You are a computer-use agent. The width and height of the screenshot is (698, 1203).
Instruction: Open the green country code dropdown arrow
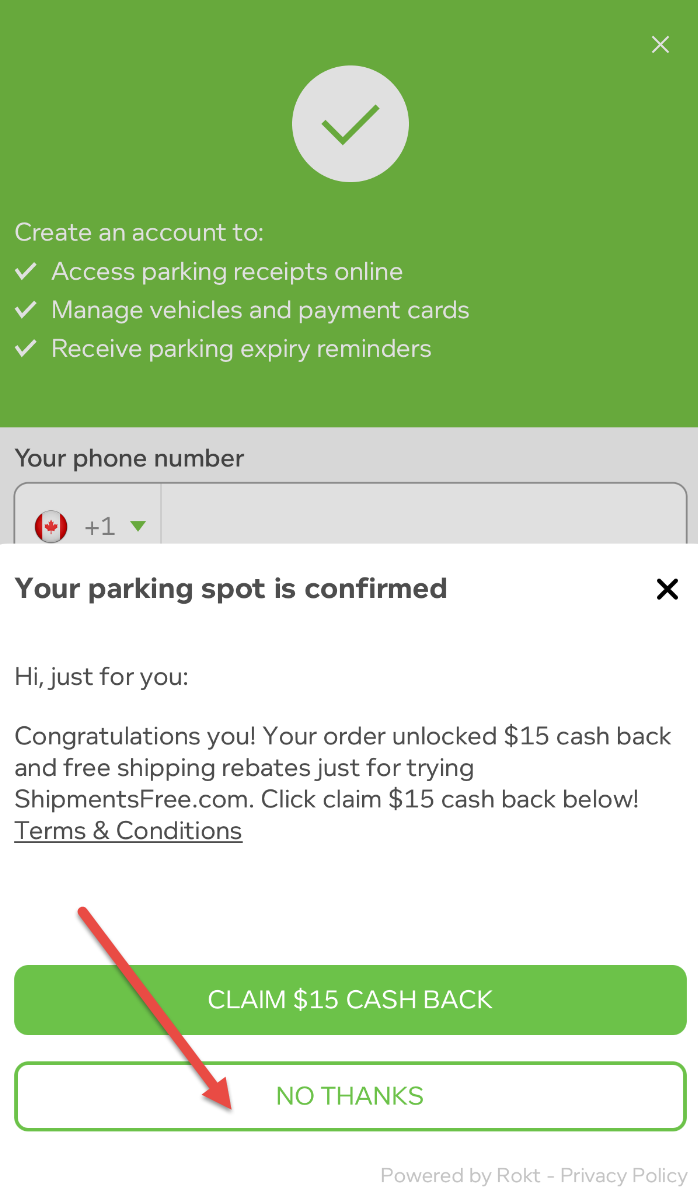tap(138, 526)
